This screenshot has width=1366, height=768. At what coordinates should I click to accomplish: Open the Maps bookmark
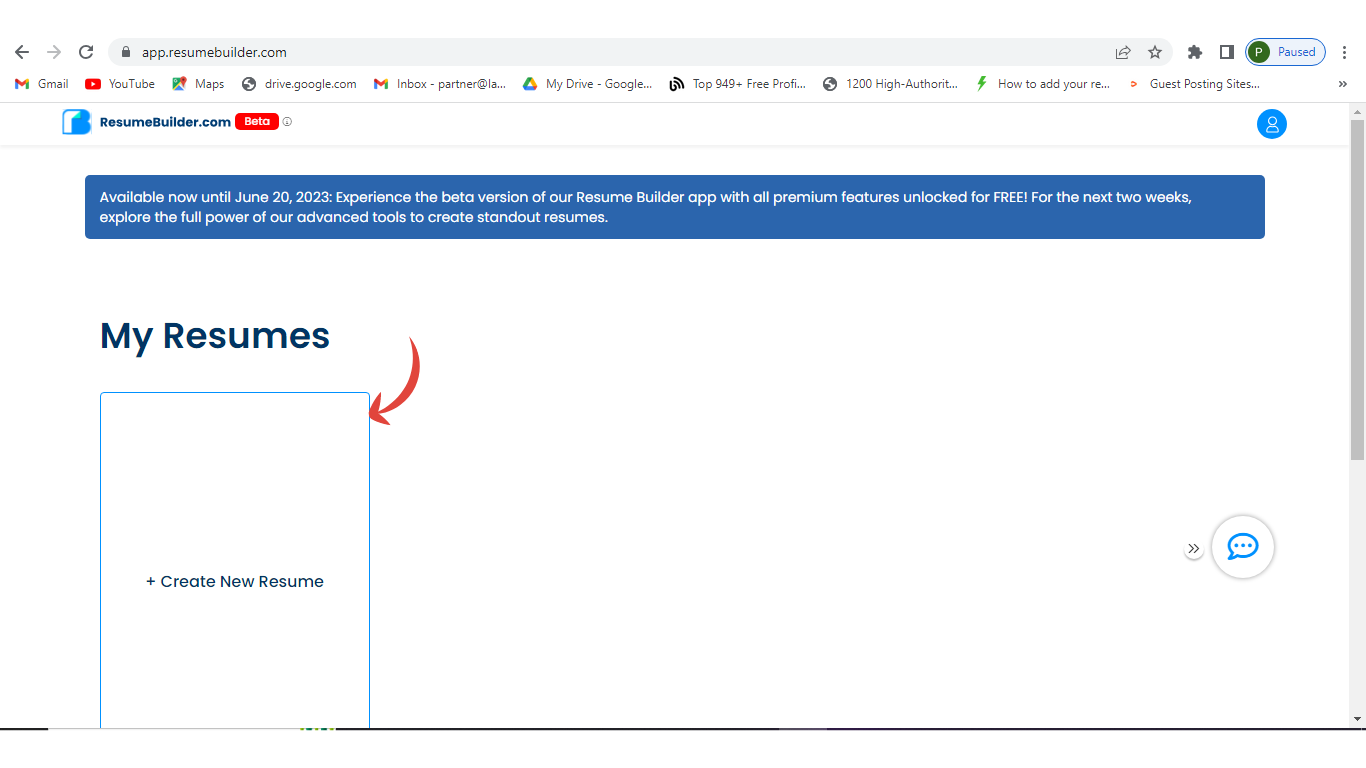pos(198,84)
